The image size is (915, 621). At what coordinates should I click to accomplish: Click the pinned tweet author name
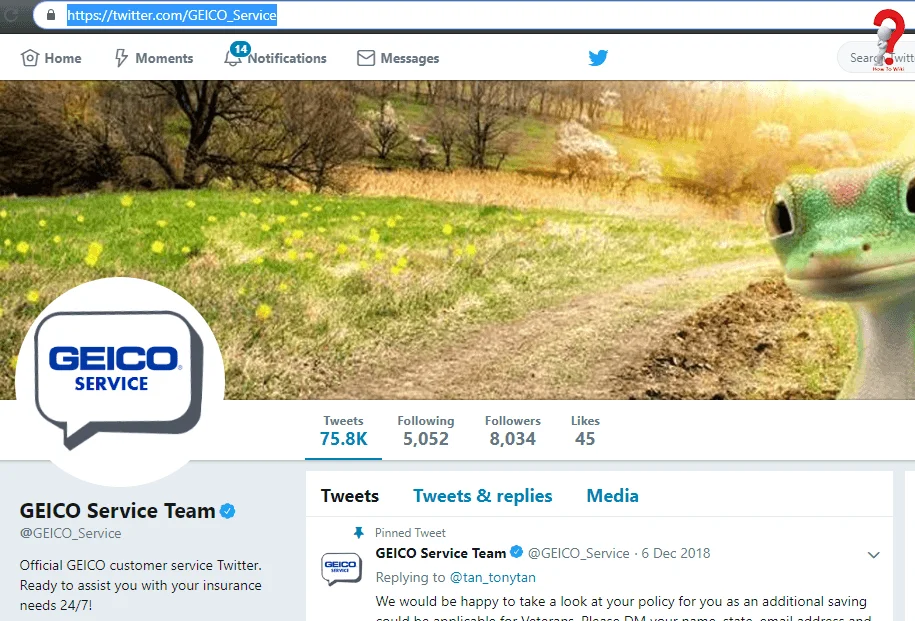tap(441, 553)
